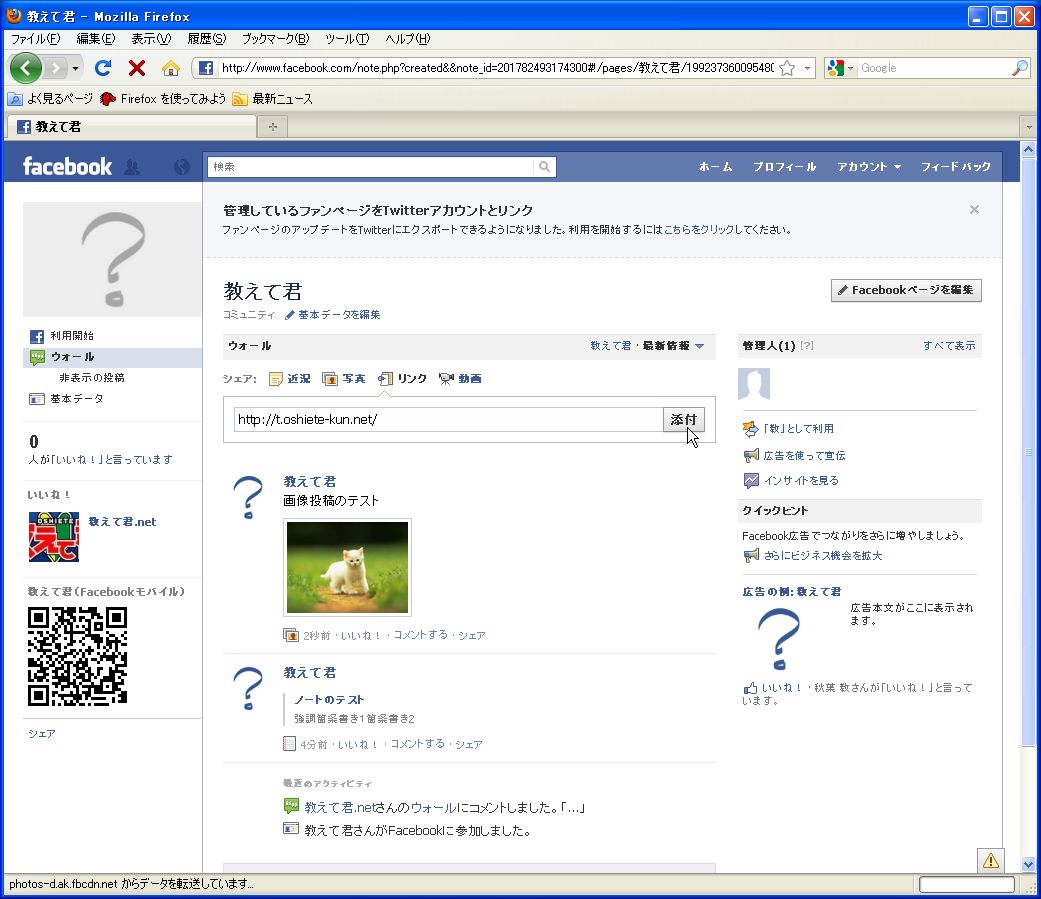
Task: Open the Facebook notifications globe icon
Action: pyautogui.click(x=181, y=167)
